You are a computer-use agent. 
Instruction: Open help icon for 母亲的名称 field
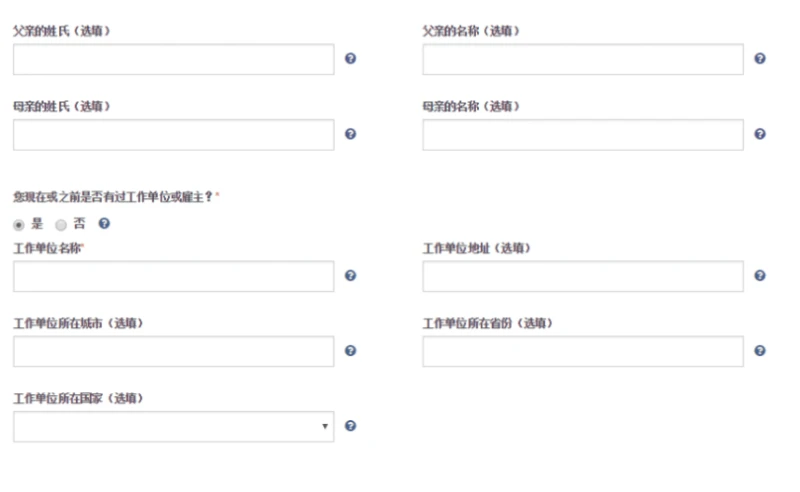[x=760, y=134]
